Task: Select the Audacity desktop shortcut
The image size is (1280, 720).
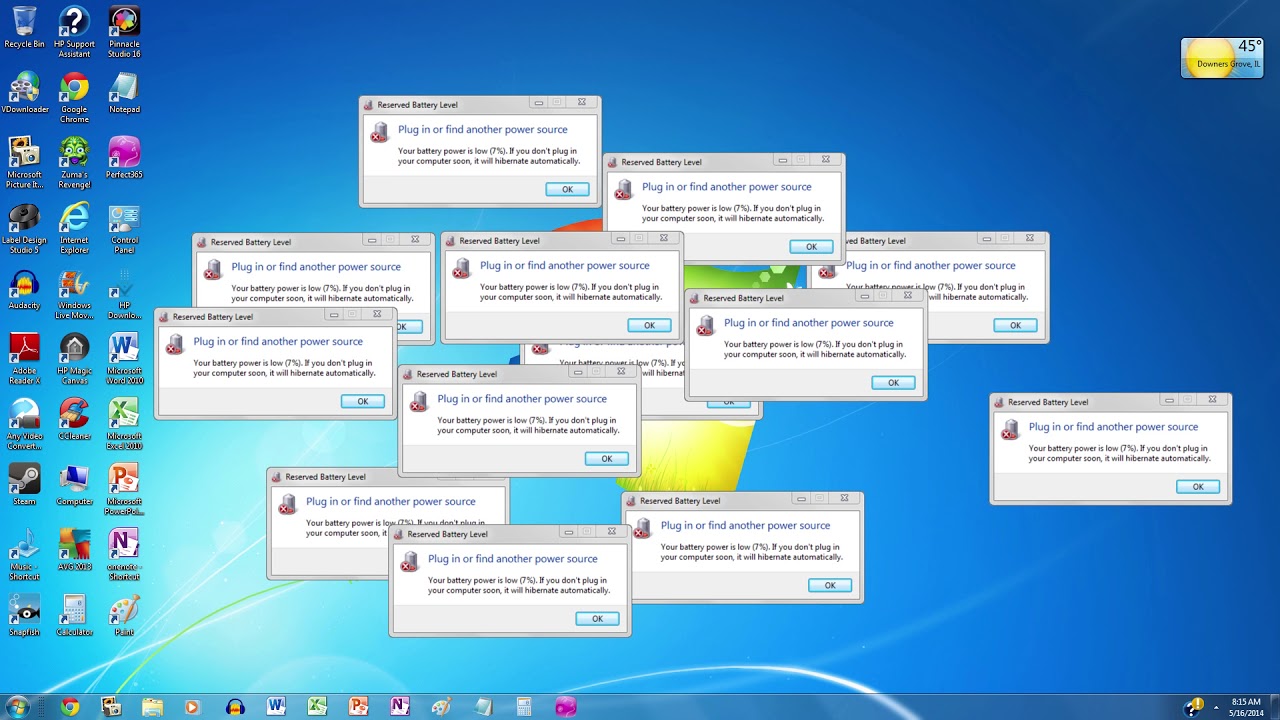Action: coord(24,289)
